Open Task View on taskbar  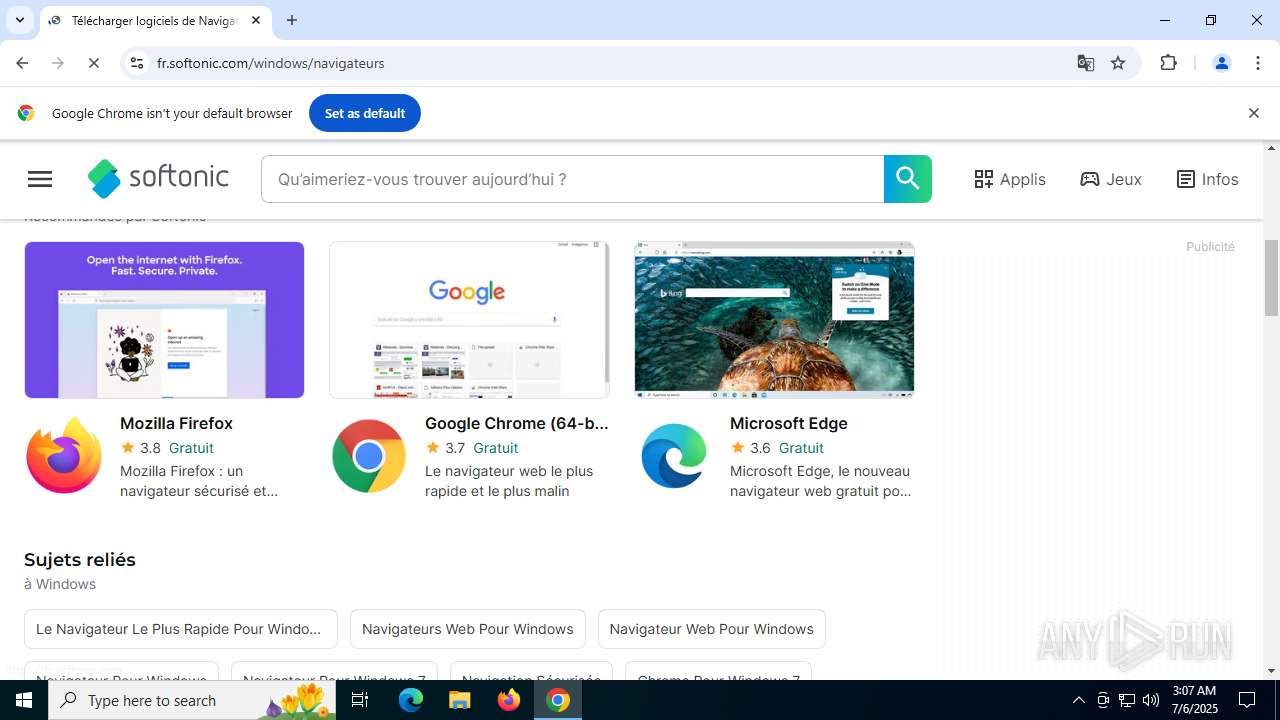[x=360, y=700]
